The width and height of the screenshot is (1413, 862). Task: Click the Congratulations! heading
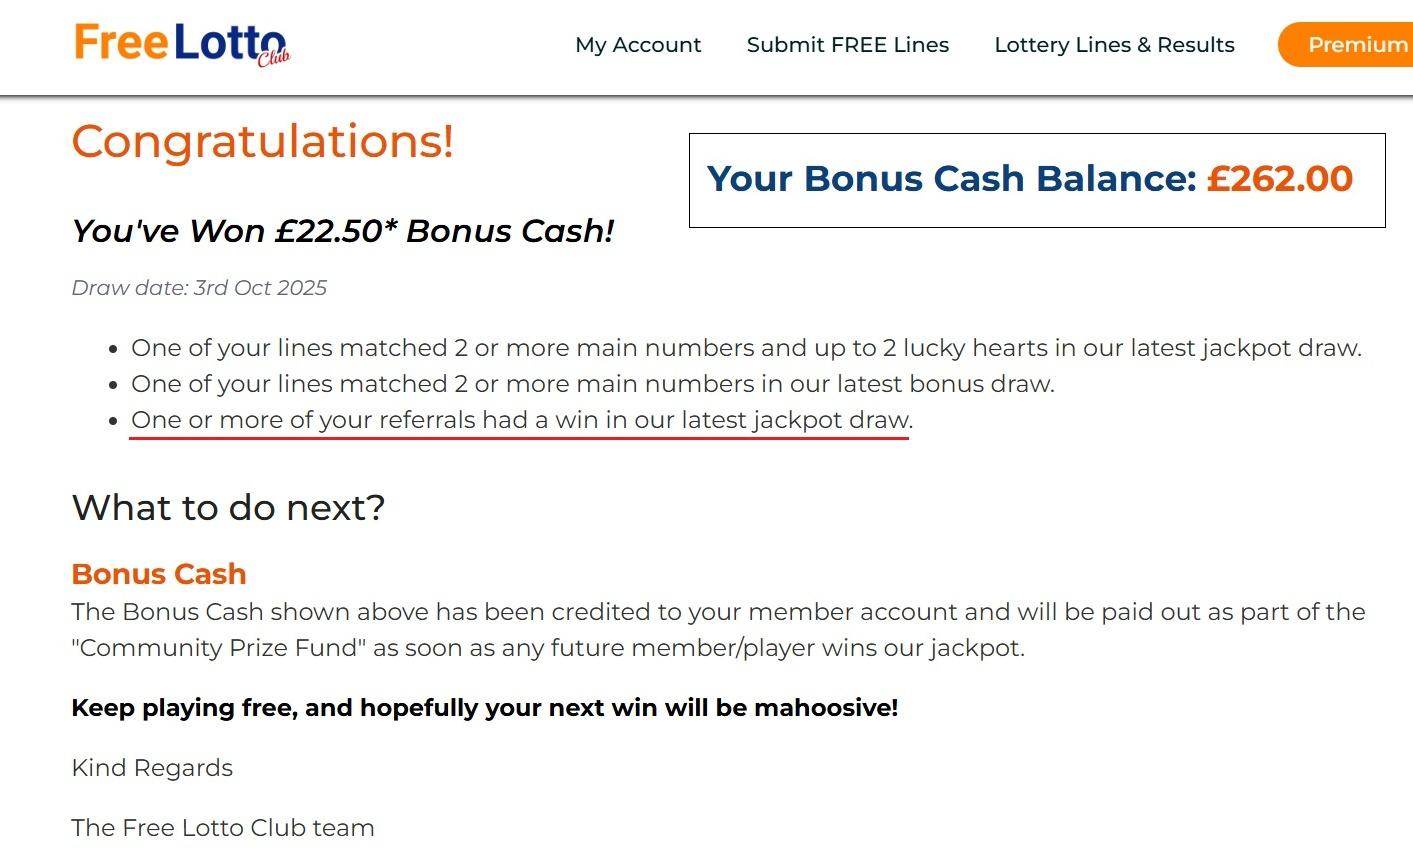coord(263,141)
